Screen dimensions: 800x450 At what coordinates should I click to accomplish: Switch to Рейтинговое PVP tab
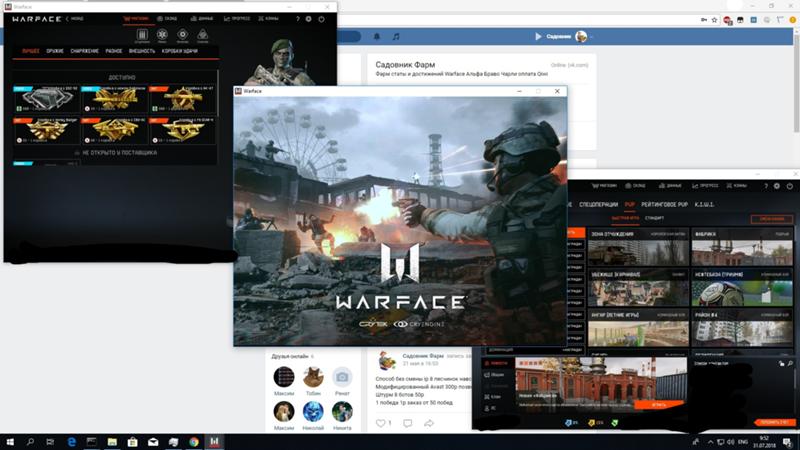665,205
